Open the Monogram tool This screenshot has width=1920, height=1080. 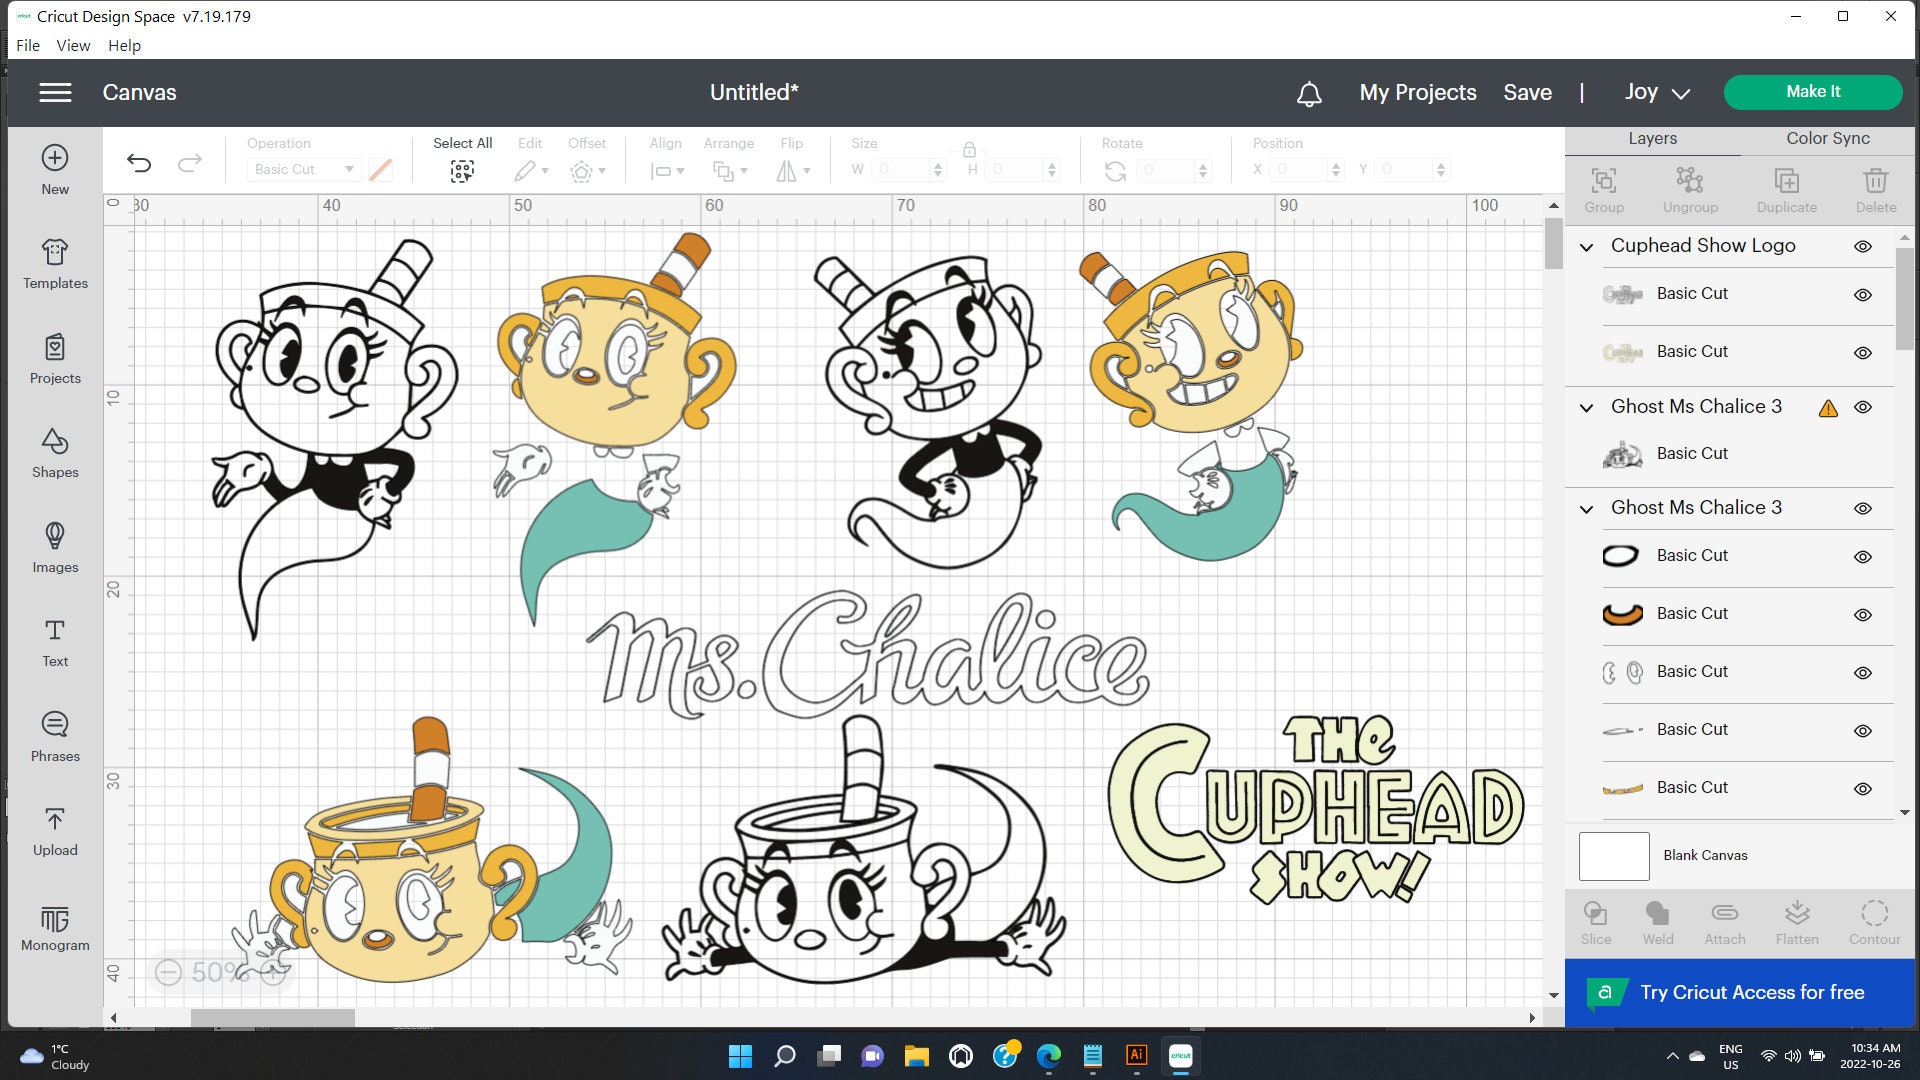(55, 927)
